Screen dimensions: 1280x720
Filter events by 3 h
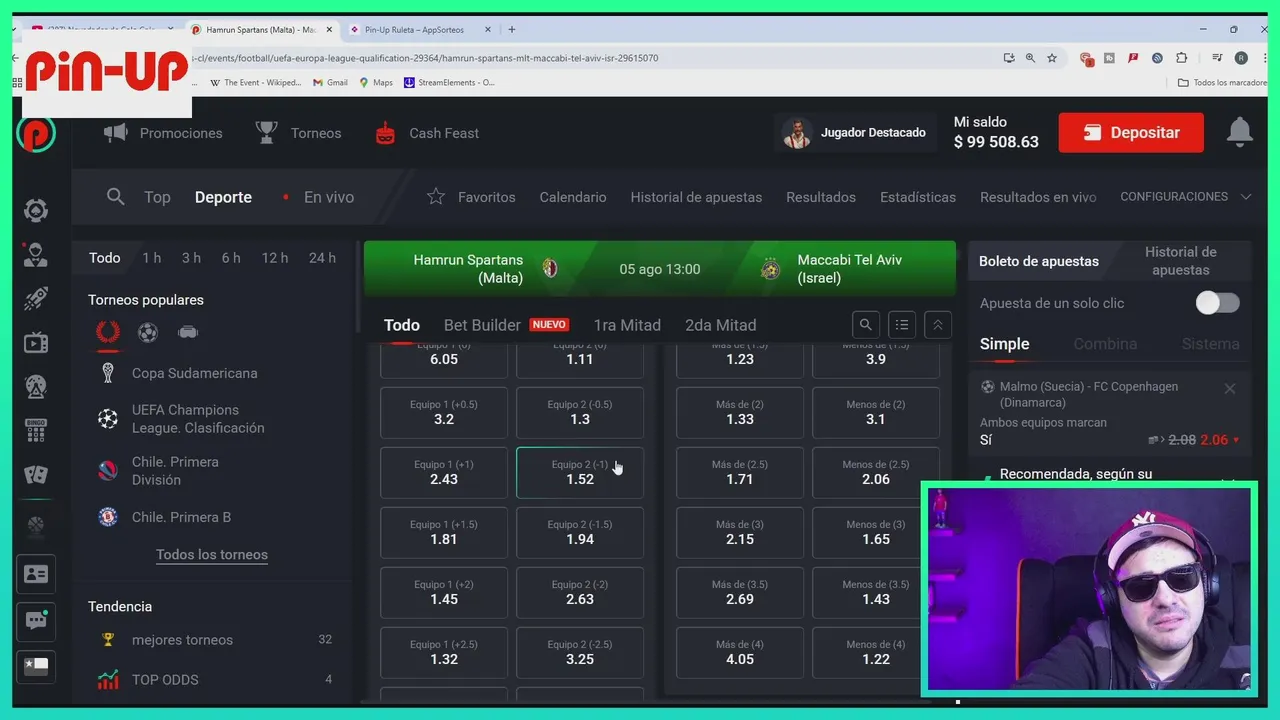[191, 258]
